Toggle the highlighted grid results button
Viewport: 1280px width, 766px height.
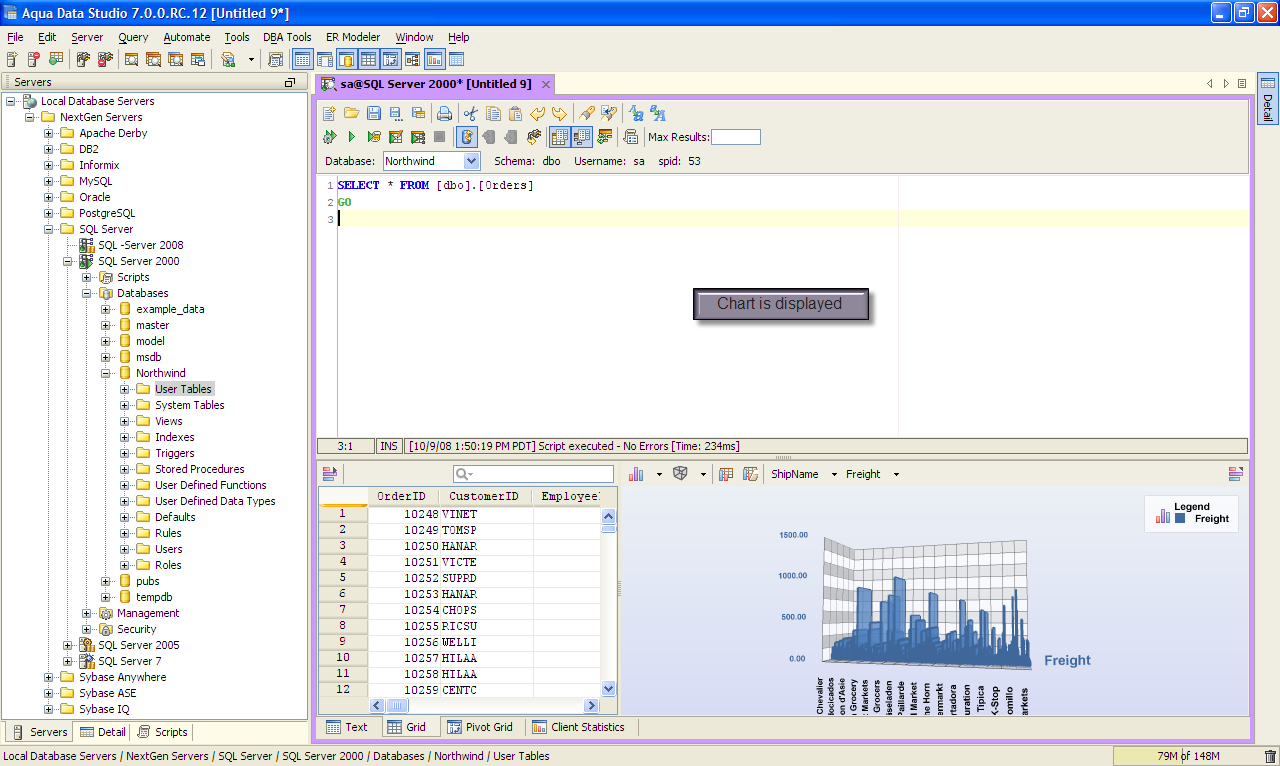click(x=559, y=137)
